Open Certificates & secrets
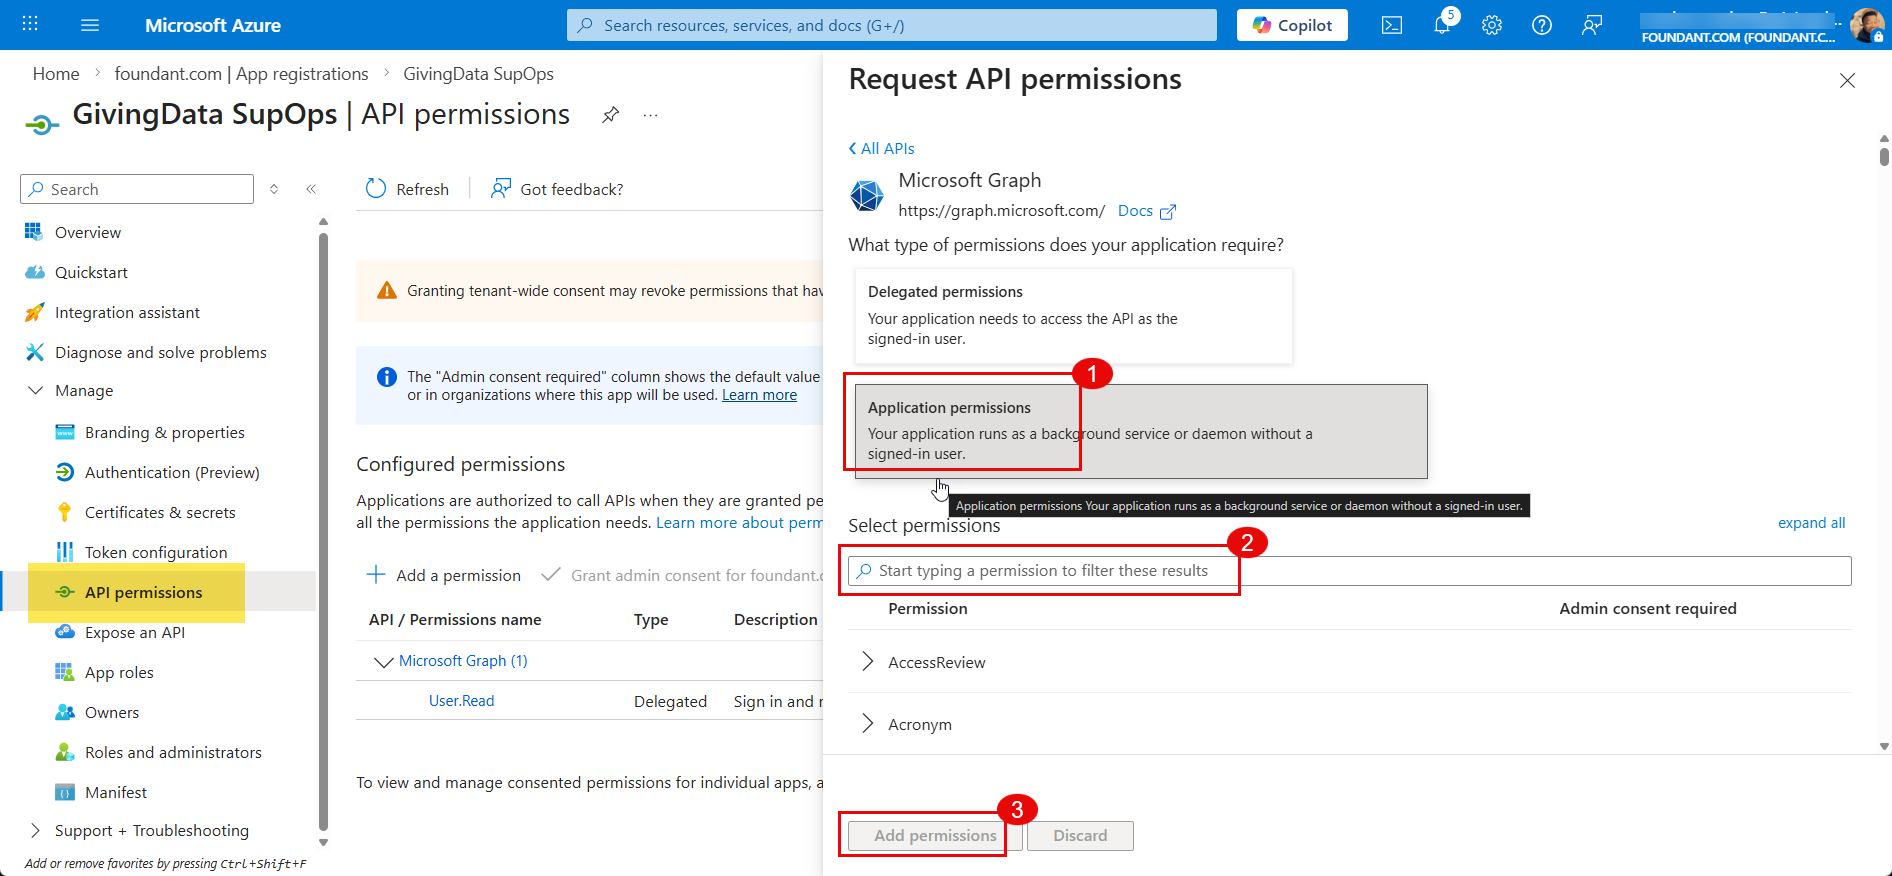1892x876 pixels. (160, 512)
